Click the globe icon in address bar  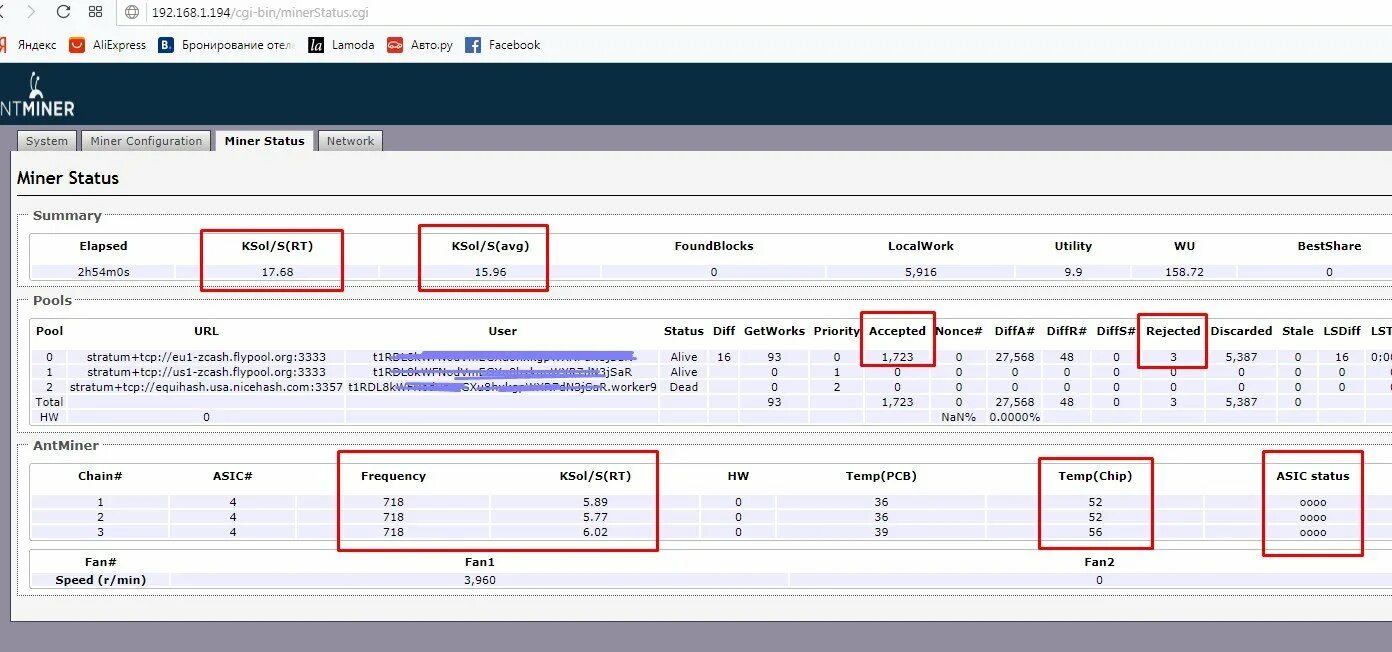point(133,13)
